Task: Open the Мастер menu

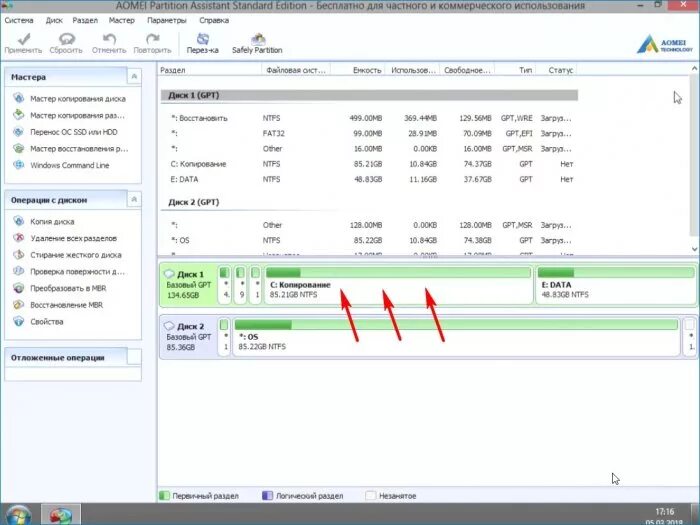Action: (x=121, y=21)
